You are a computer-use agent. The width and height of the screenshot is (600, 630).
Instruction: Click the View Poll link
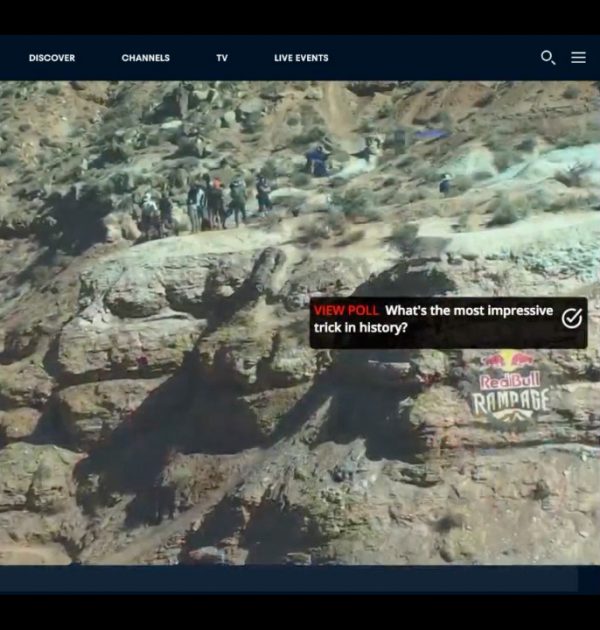346,311
